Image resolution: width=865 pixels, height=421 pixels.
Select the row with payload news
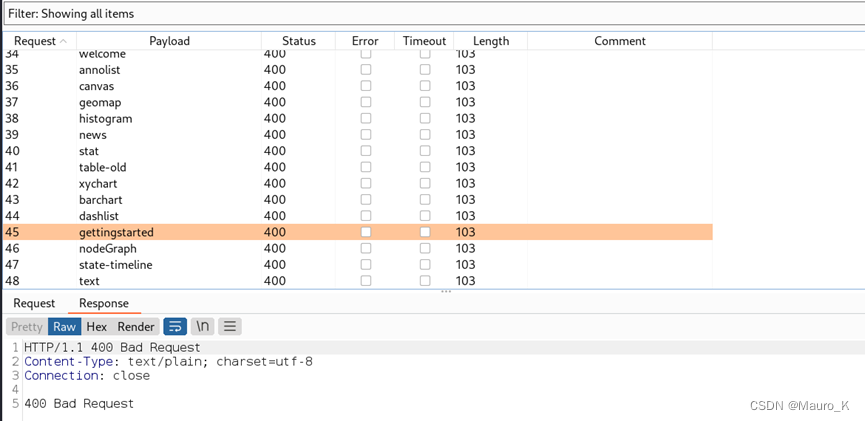click(357, 135)
